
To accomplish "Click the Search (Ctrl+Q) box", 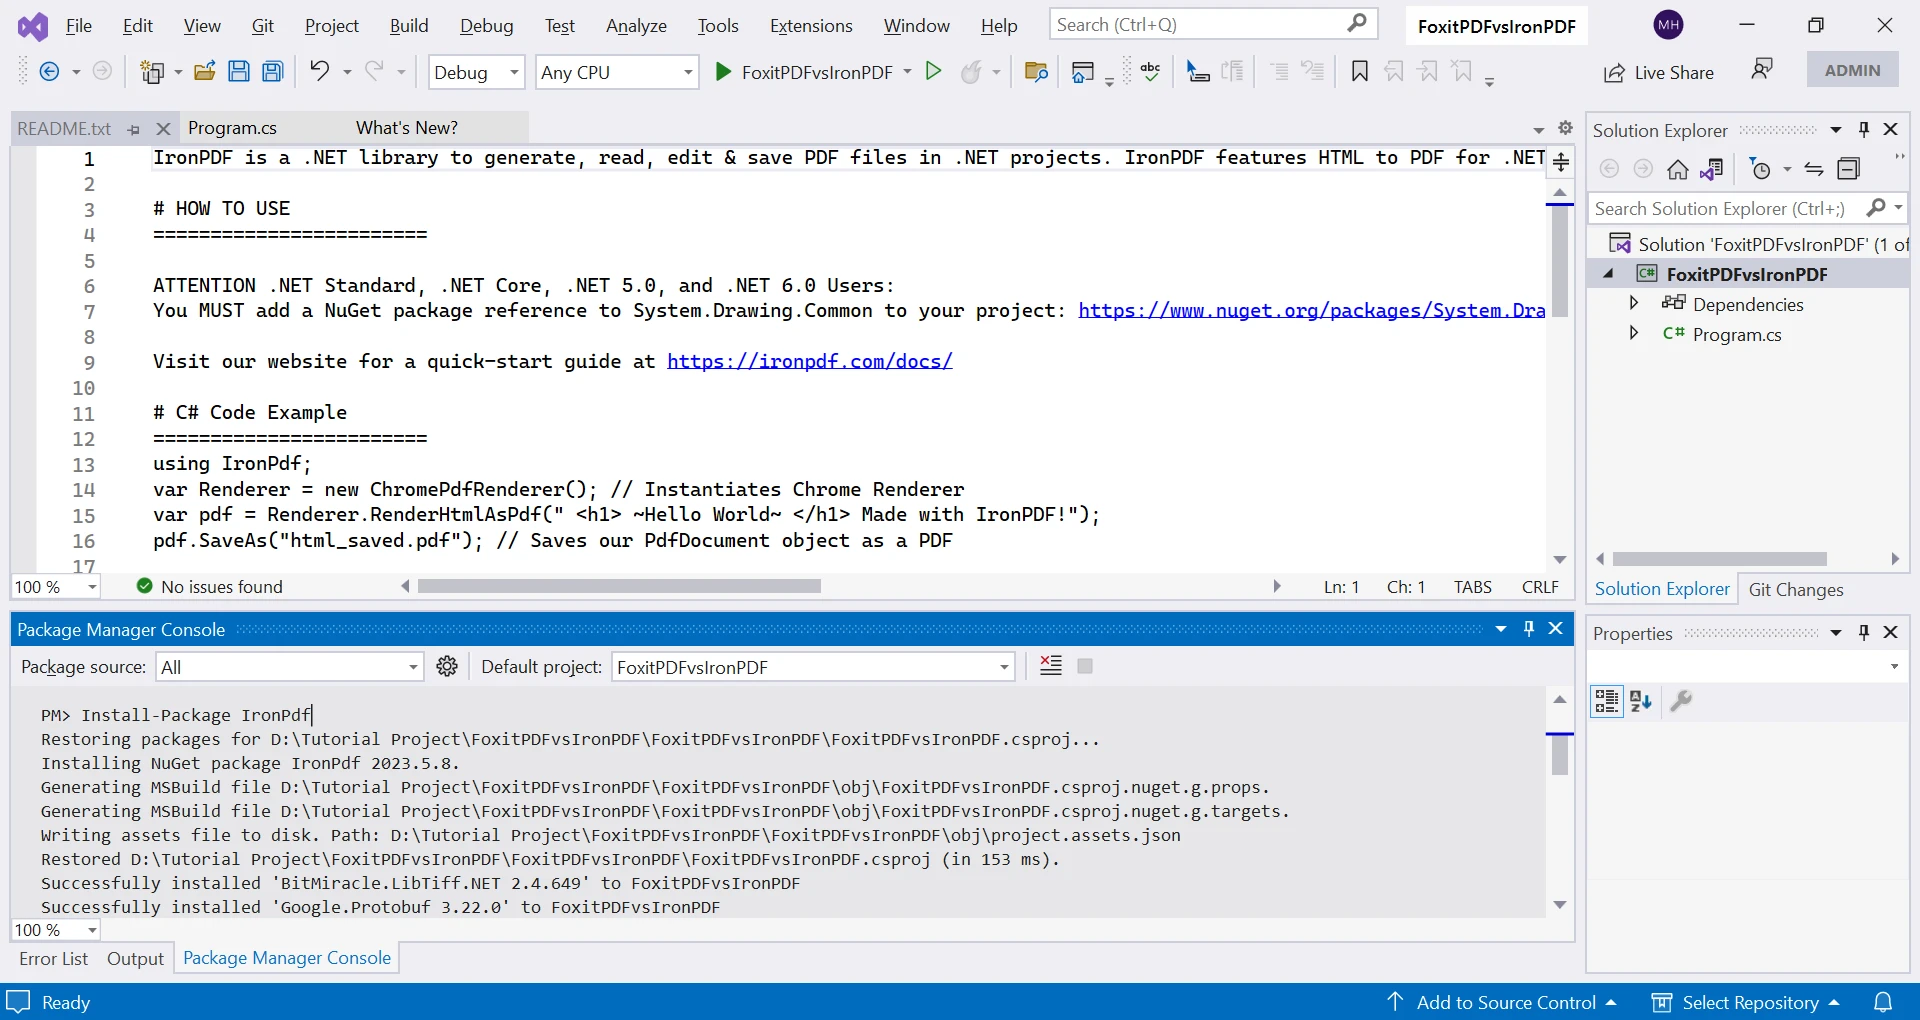I will pos(1213,24).
